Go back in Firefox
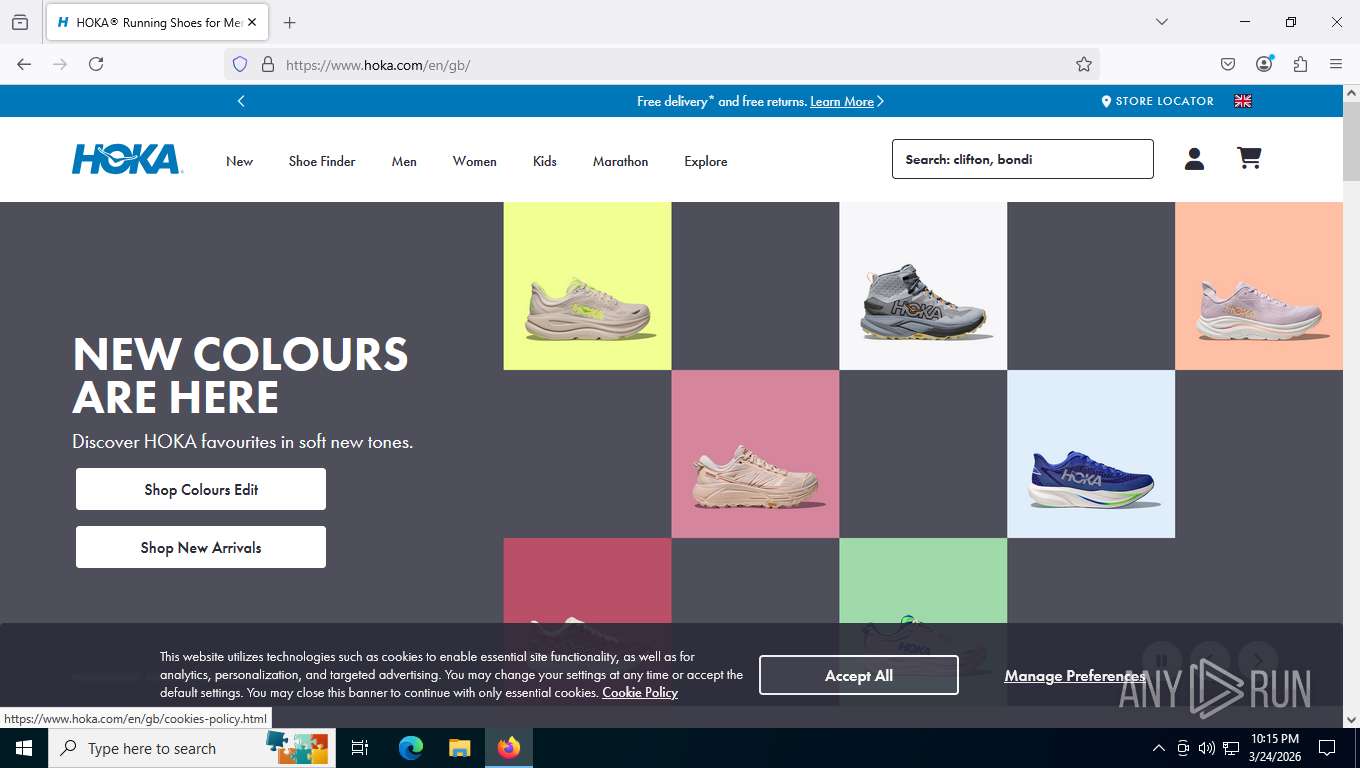Image resolution: width=1360 pixels, height=768 pixels. pos(24,64)
